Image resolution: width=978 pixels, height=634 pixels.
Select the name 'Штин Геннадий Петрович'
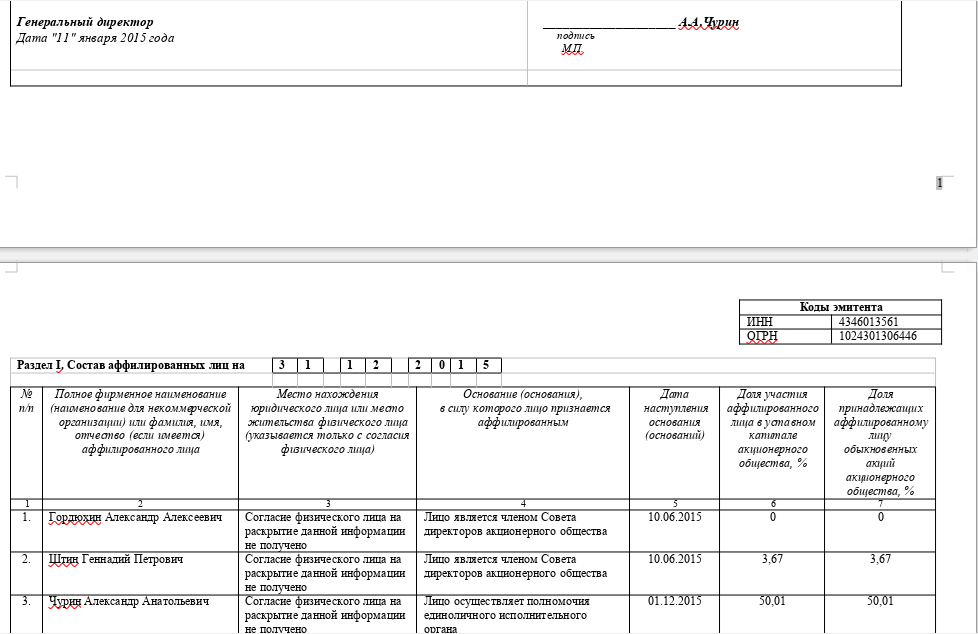[x=116, y=560]
